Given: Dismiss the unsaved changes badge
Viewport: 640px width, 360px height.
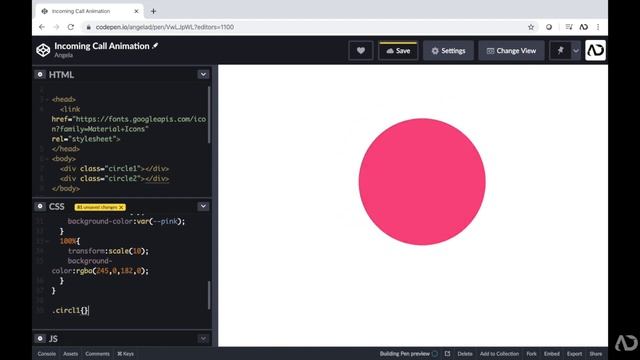Looking at the screenshot, I should (121, 207).
